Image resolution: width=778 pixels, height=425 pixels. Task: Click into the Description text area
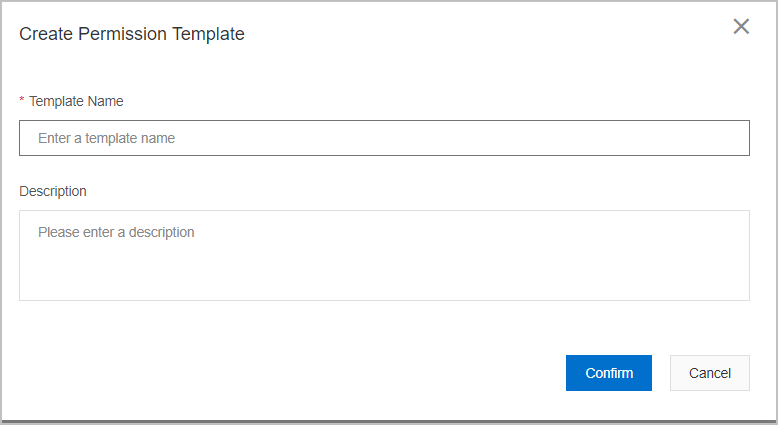[384, 255]
